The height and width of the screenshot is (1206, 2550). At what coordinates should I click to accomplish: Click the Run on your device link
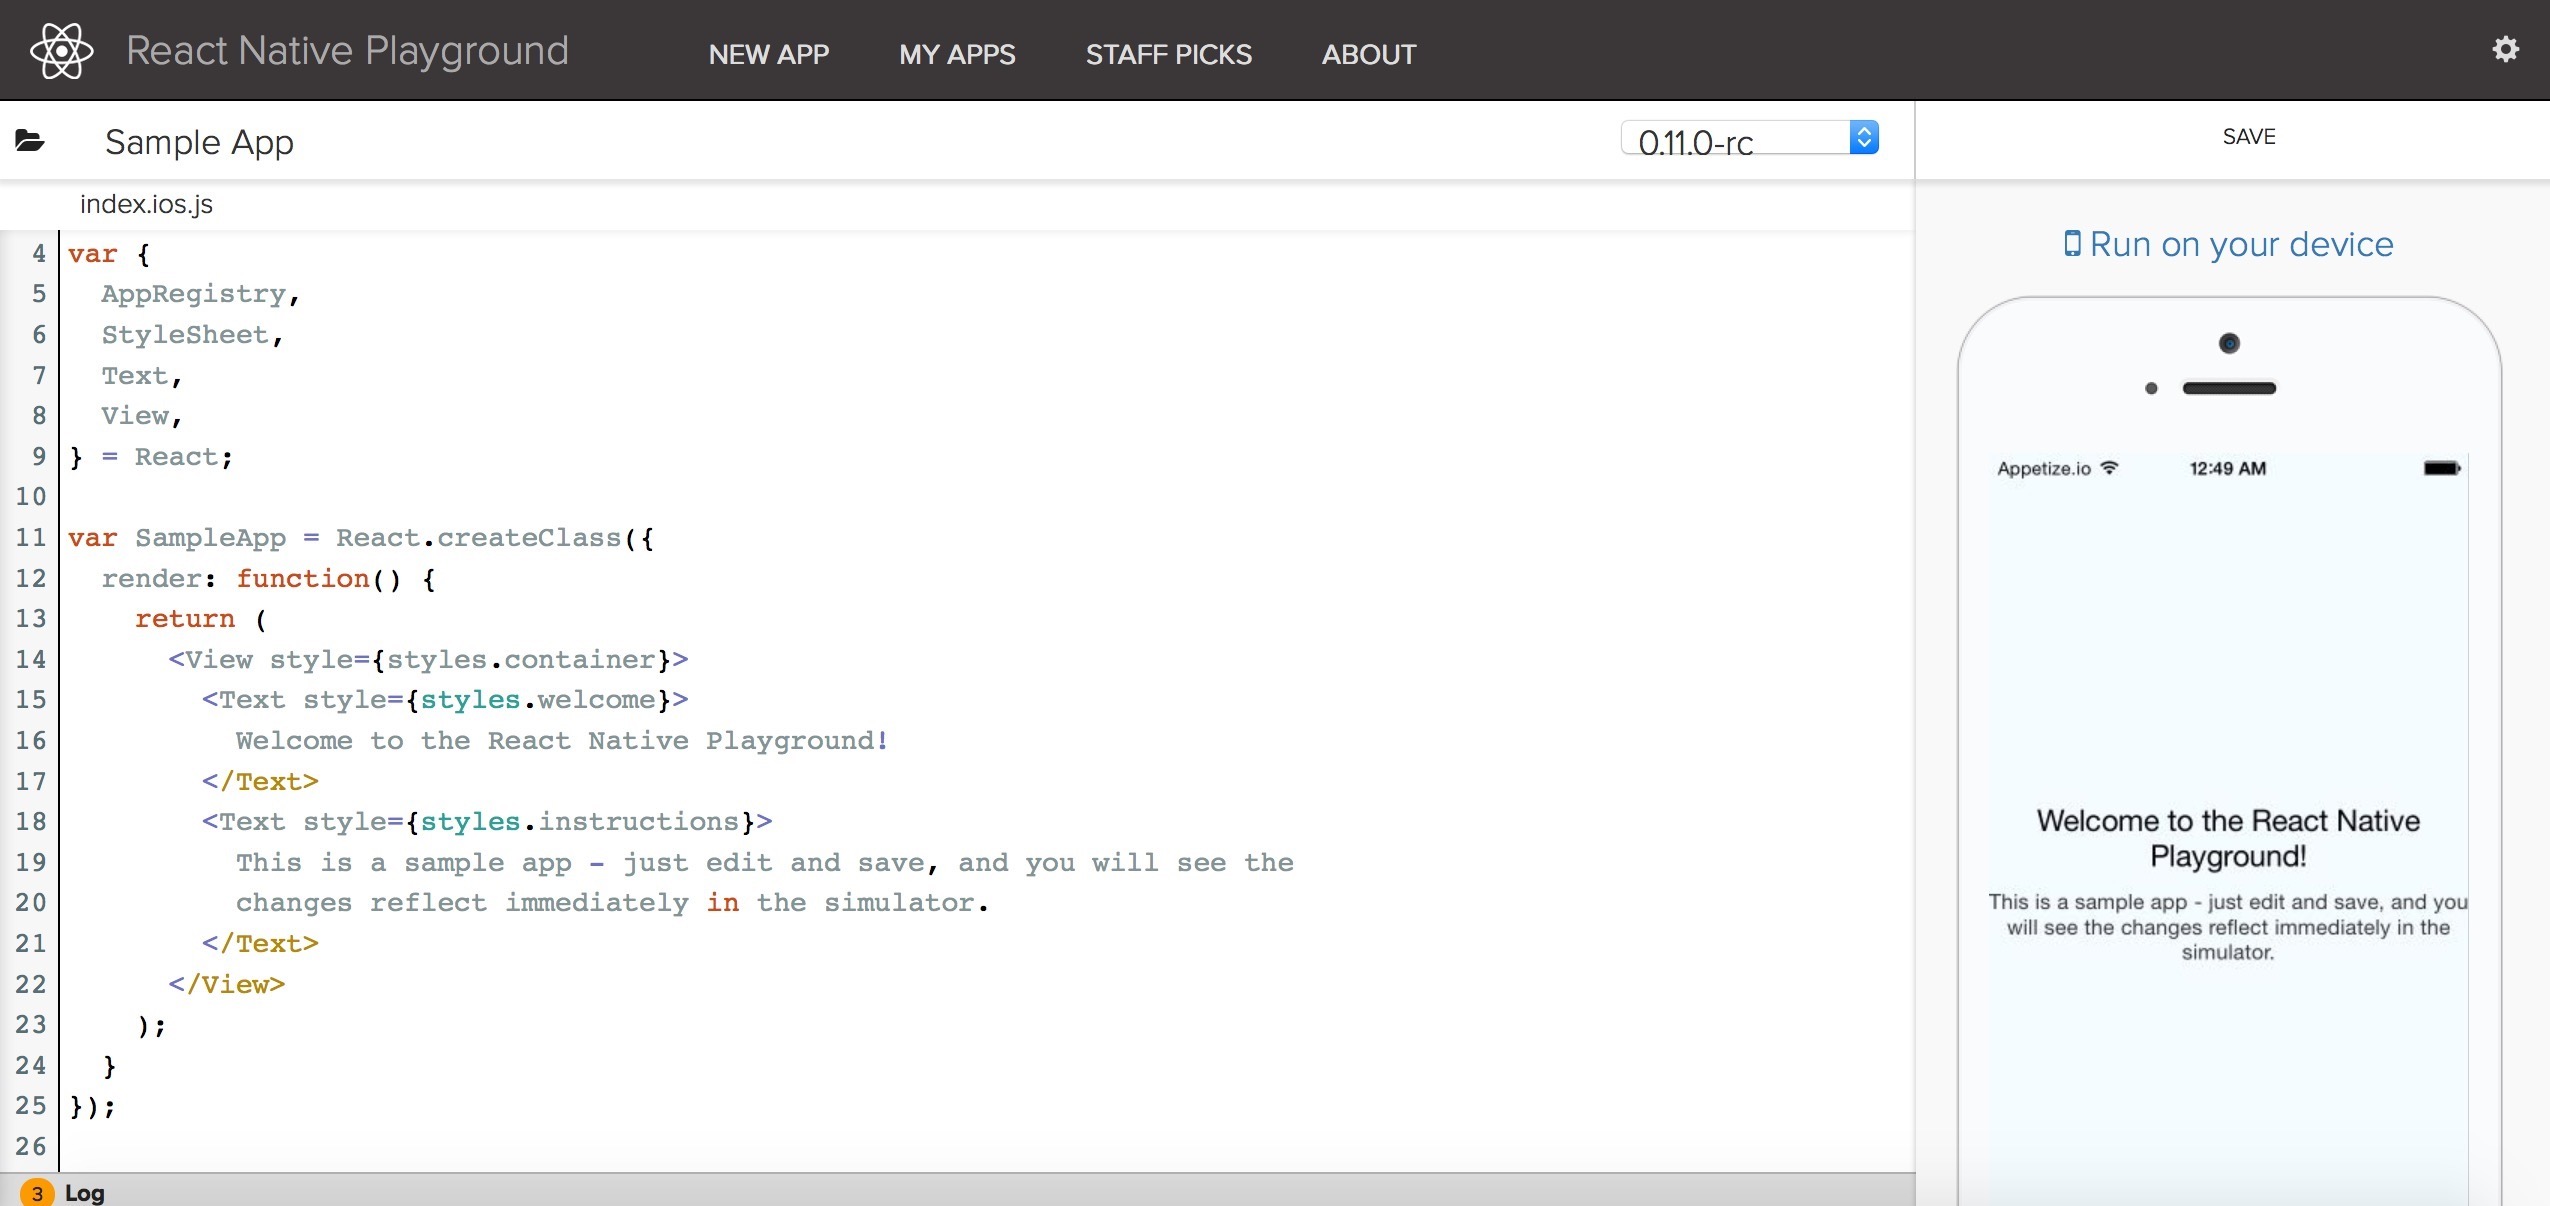(2229, 244)
